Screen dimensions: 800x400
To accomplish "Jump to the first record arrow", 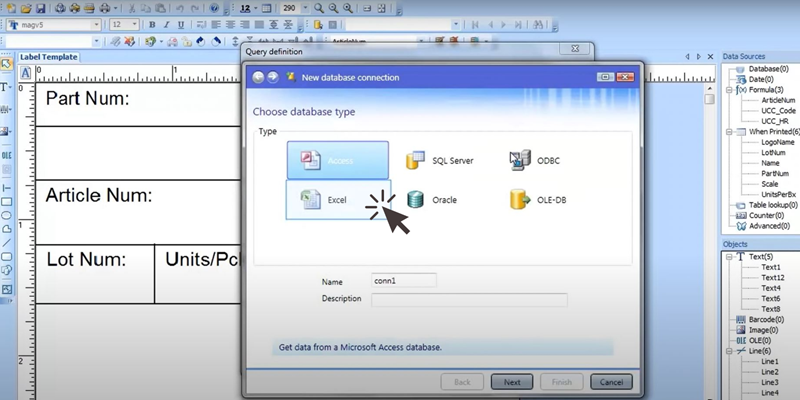I will tap(476, 24).
